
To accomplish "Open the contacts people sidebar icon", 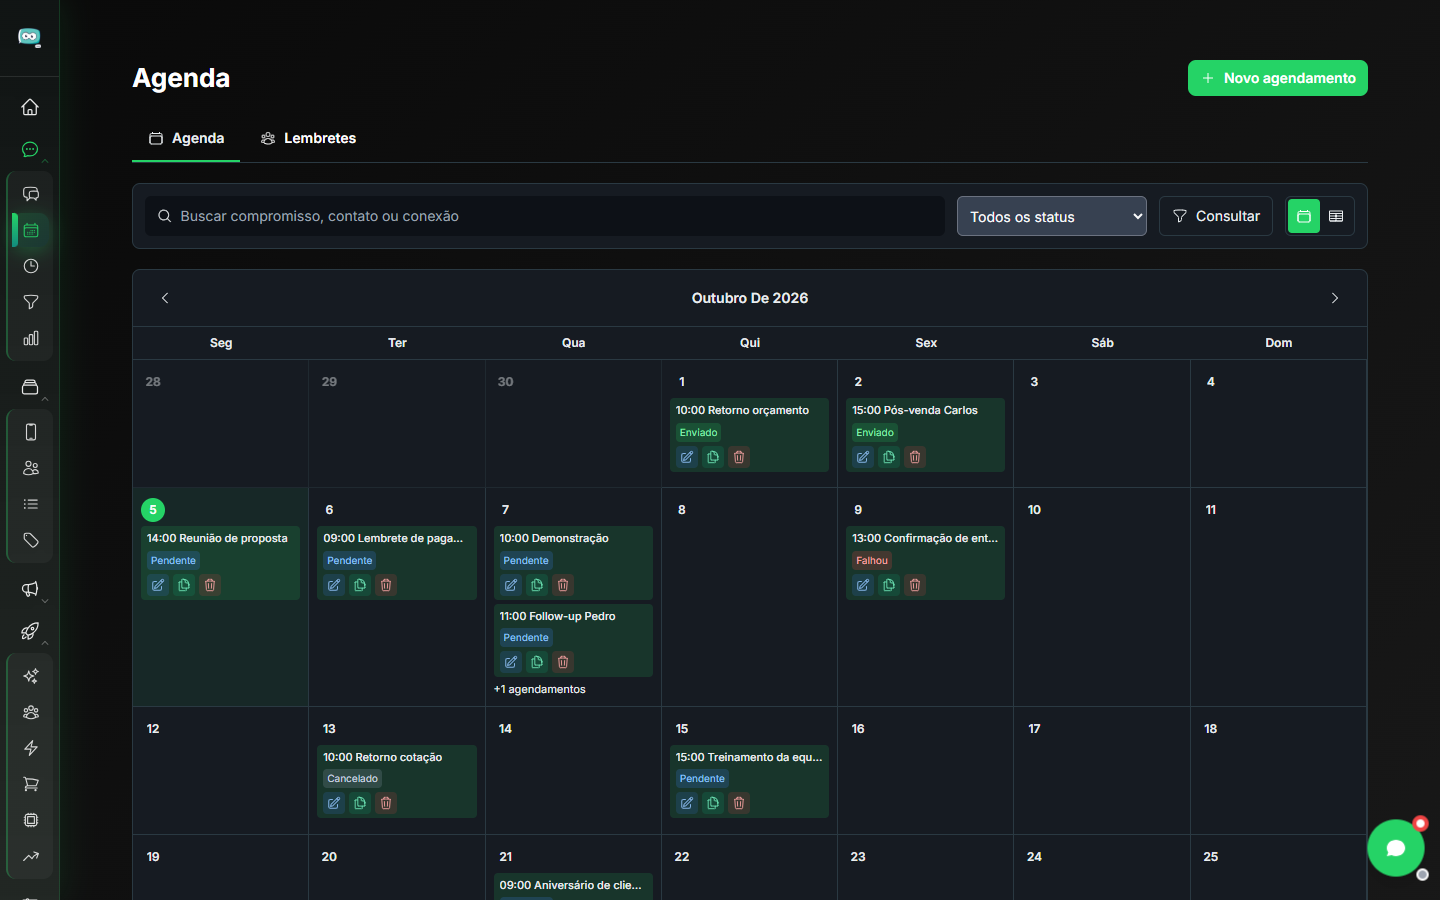I will coord(31,468).
